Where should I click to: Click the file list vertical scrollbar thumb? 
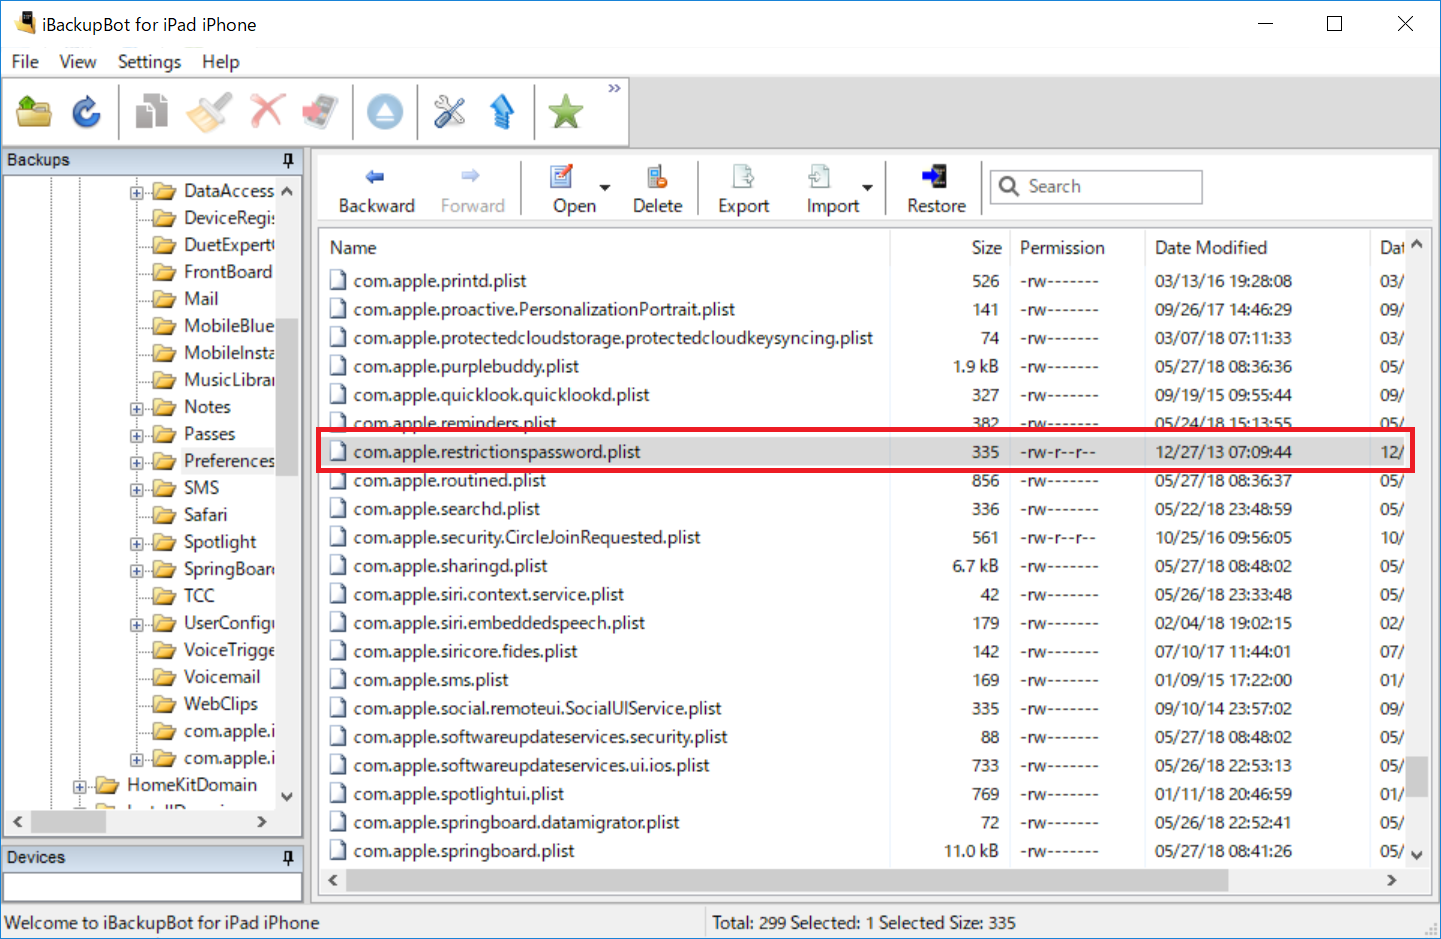1416,776
